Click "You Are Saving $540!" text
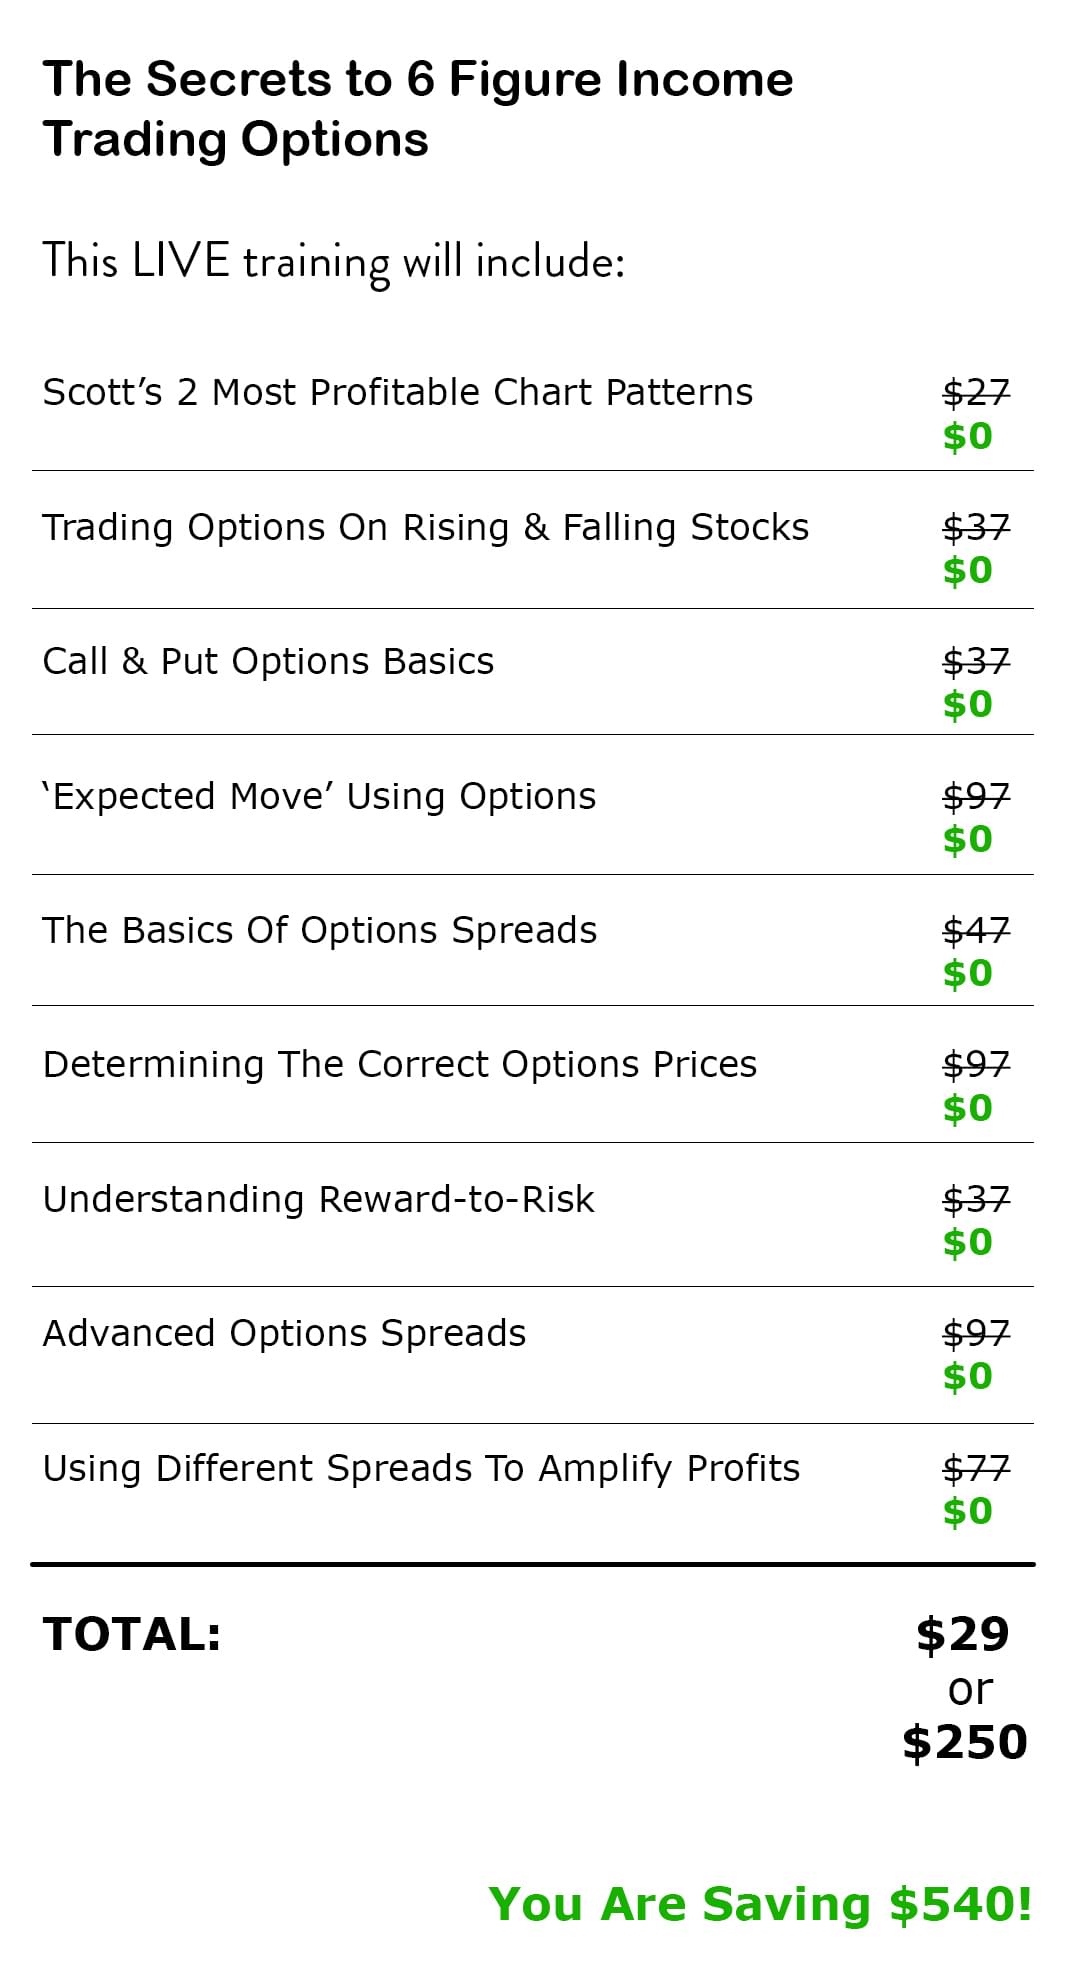1080x1972 pixels. coord(760,1904)
